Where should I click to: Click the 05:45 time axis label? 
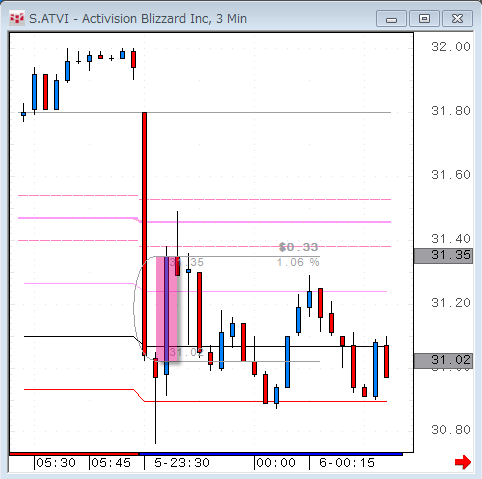[x=111, y=463]
